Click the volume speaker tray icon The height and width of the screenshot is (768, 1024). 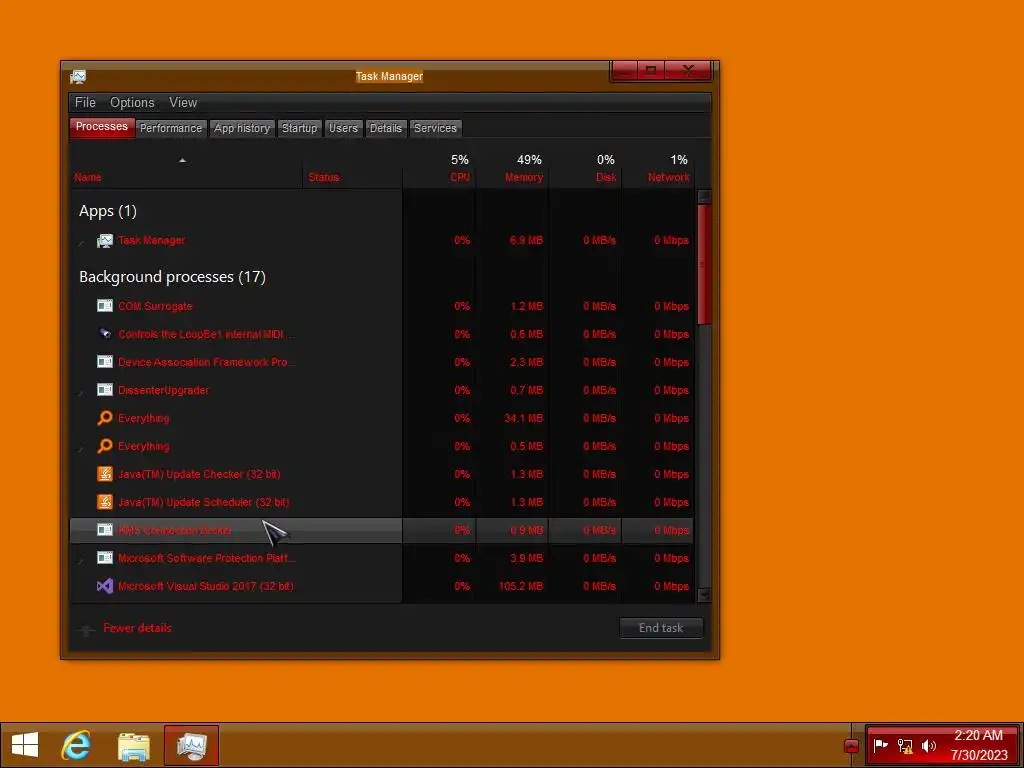929,746
